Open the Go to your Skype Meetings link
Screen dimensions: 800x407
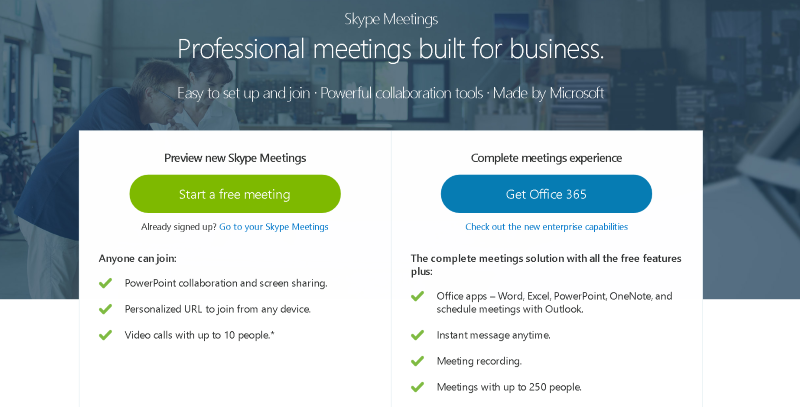point(274,227)
